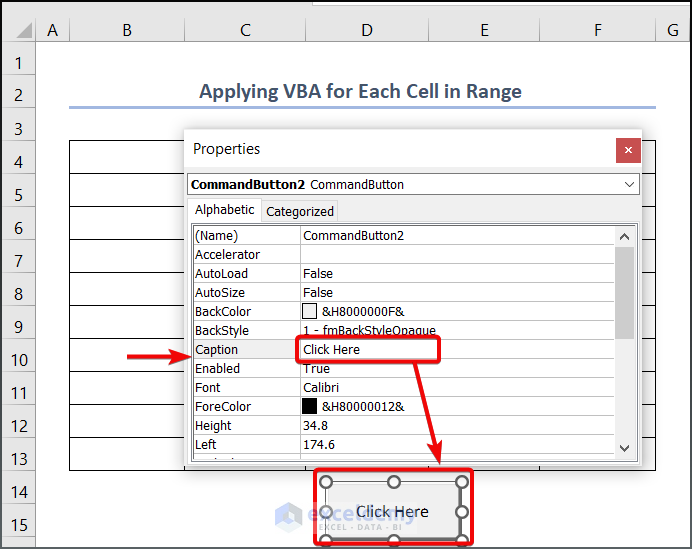Switch to the Categorized tab
The image size is (692, 549).
(x=299, y=211)
